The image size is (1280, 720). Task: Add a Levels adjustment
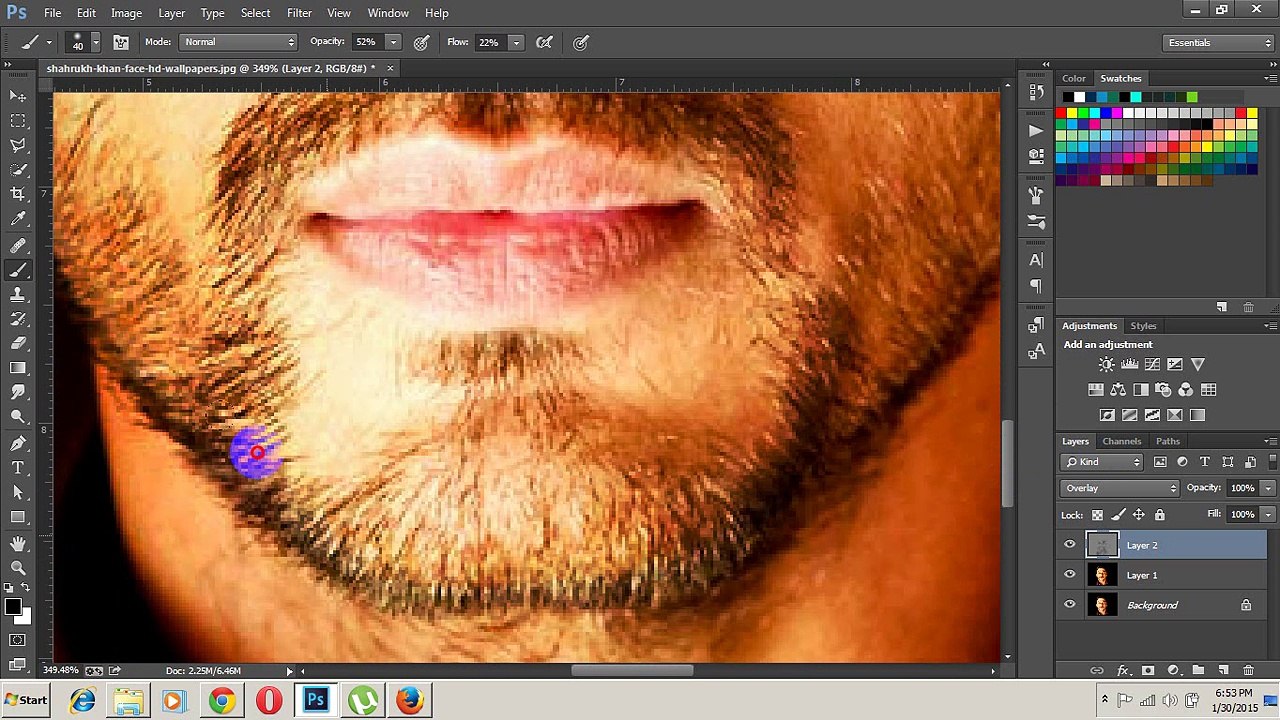tap(1129, 365)
